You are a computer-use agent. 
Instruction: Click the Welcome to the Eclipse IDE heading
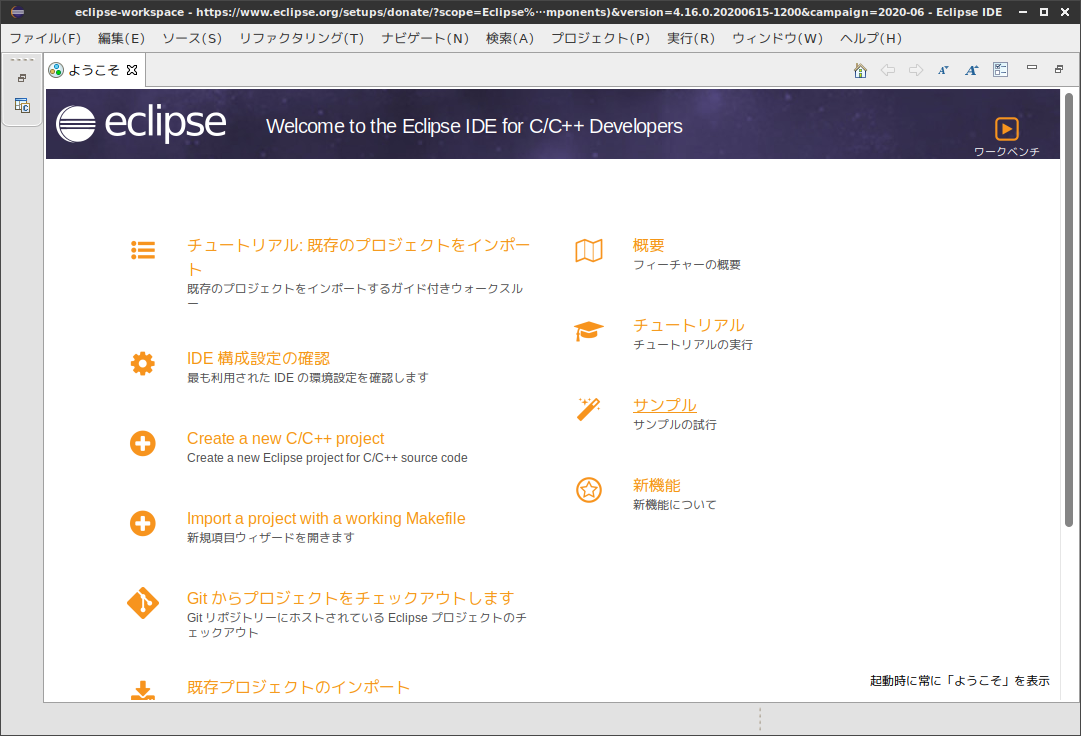coord(474,126)
